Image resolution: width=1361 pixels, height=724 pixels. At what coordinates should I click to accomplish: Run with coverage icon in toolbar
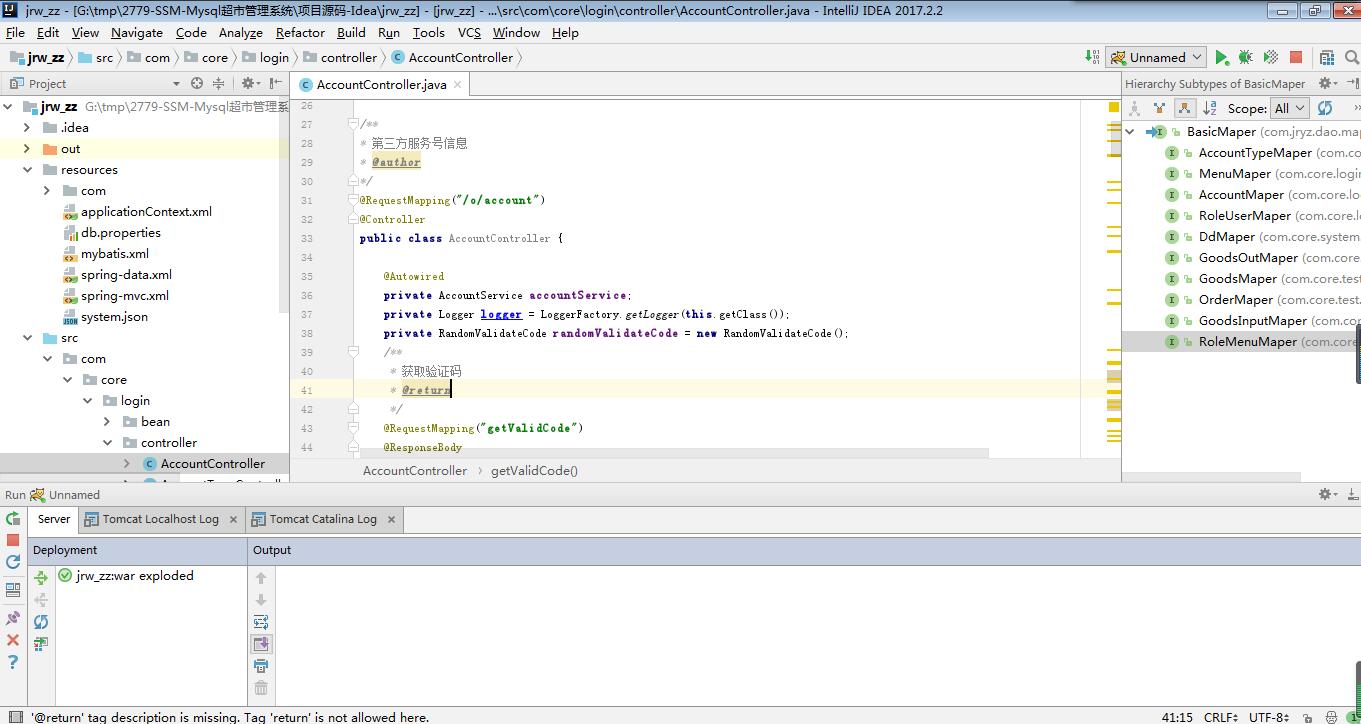[x=1271, y=58]
